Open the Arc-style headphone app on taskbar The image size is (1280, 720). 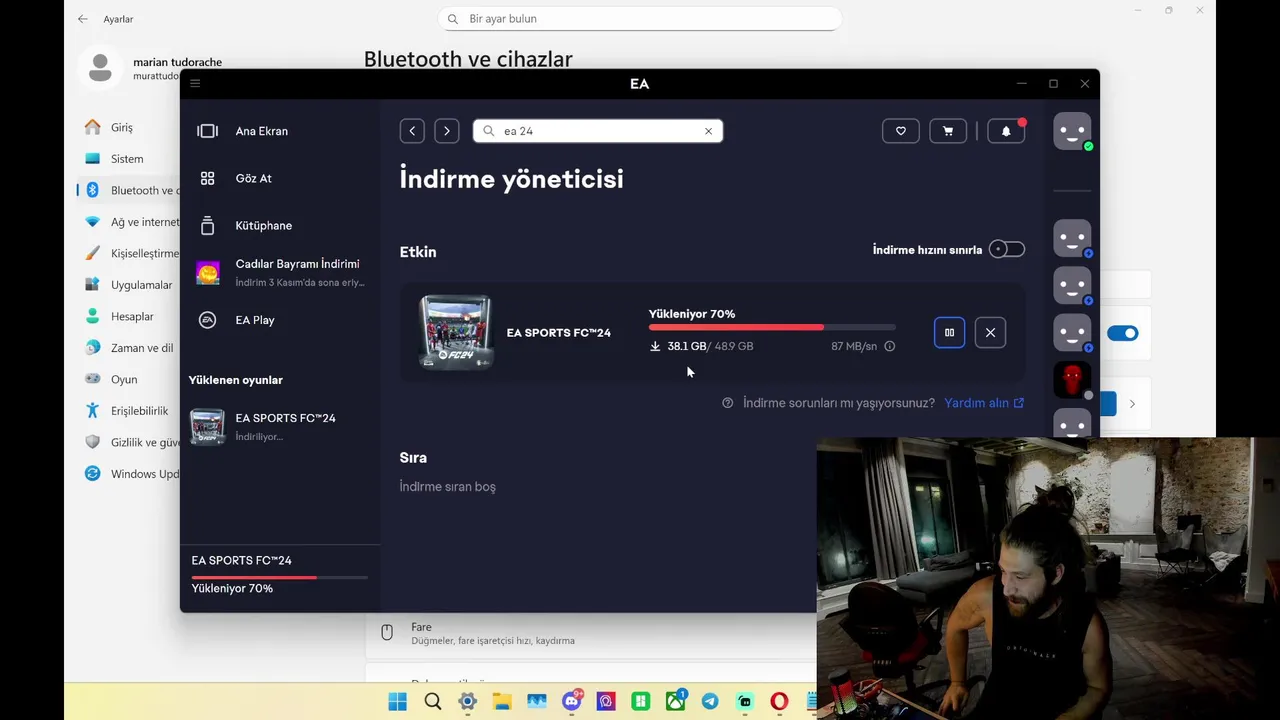coord(606,702)
